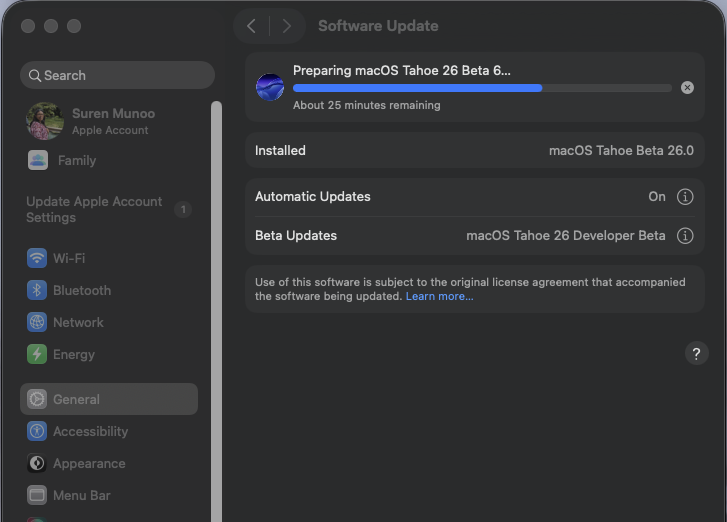Click macOS Tahoe 26 Developer Beta value
This screenshot has height=522, width=727.
566,236
